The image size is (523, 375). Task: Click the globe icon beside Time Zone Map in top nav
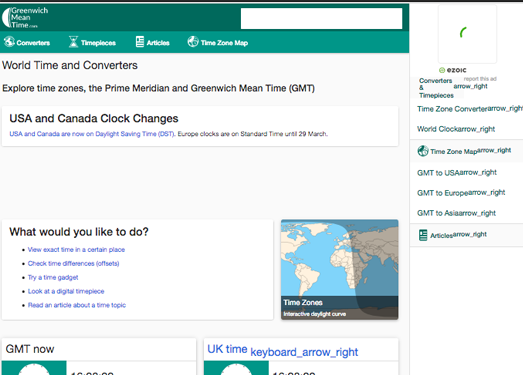[x=193, y=41]
